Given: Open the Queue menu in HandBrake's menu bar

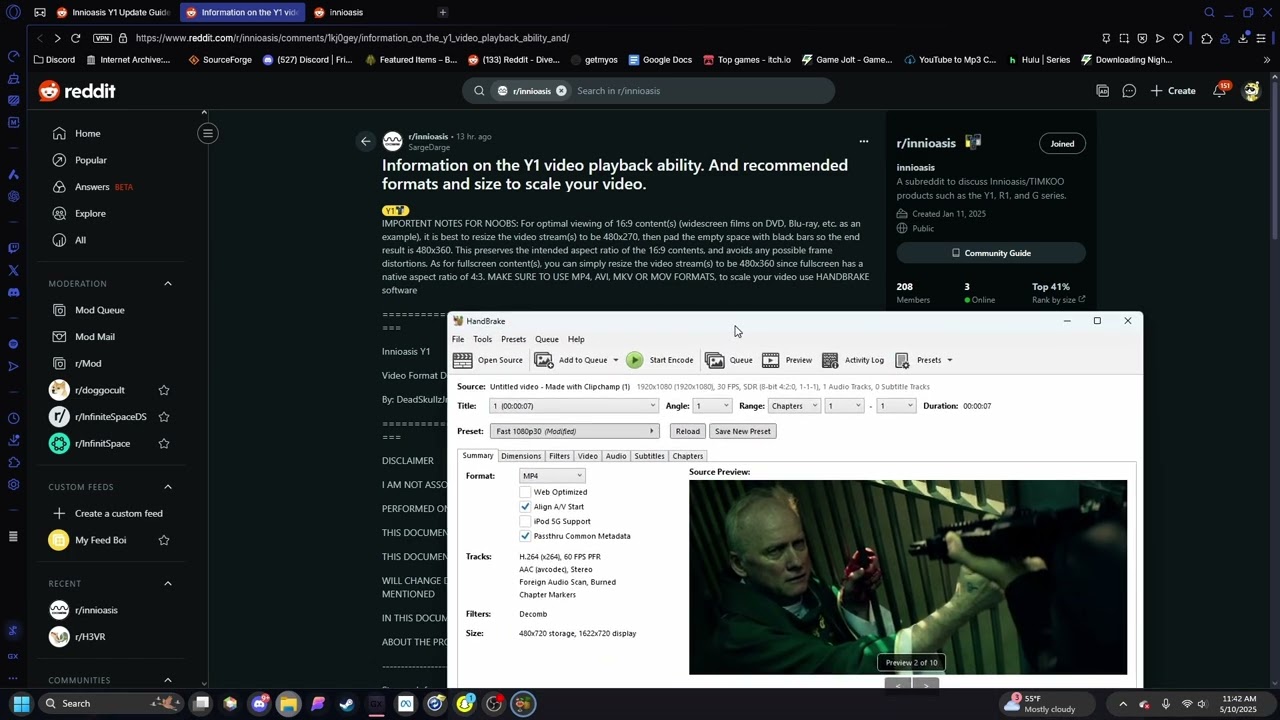Looking at the screenshot, I should coord(546,339).
